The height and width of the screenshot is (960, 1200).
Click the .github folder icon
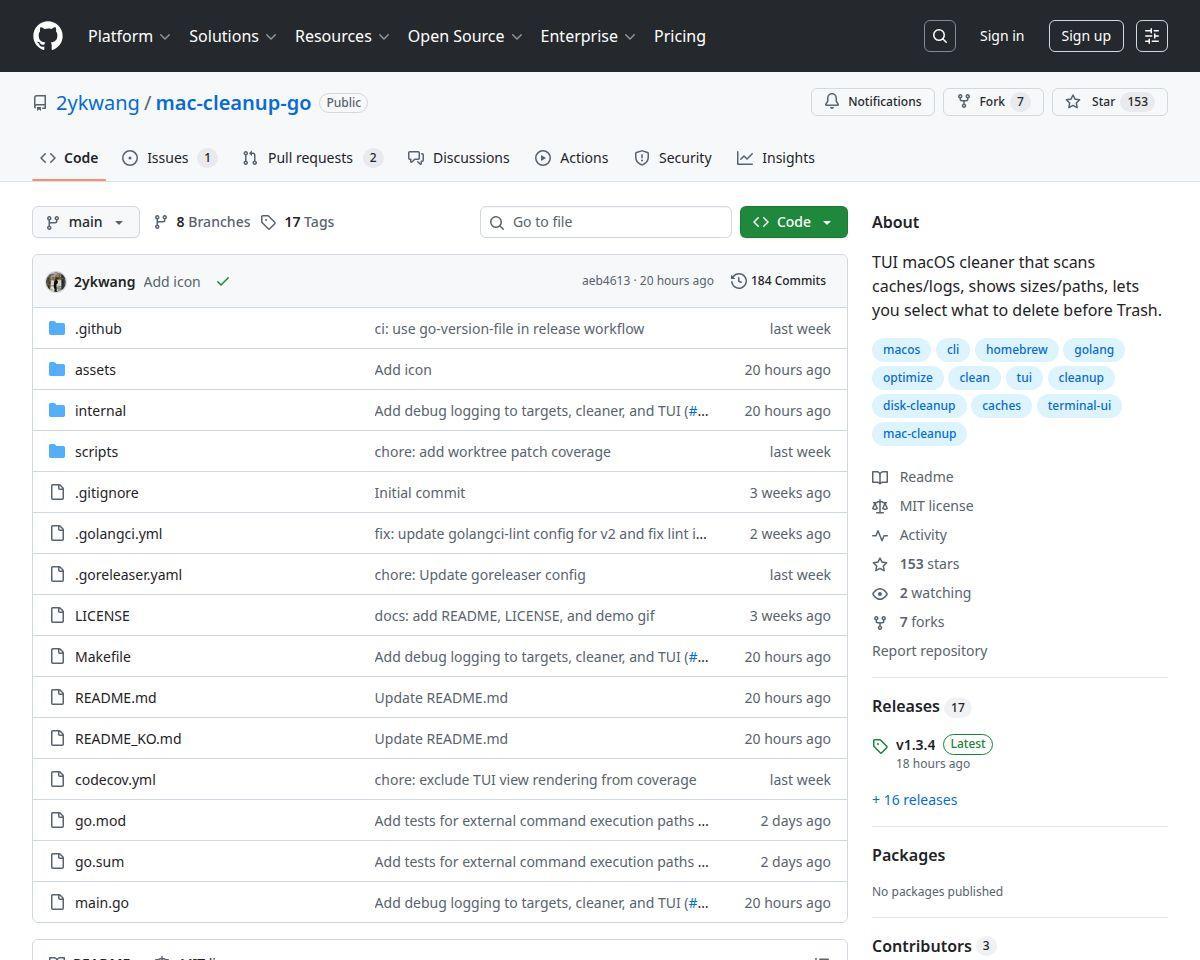click(x=57, y=328)
